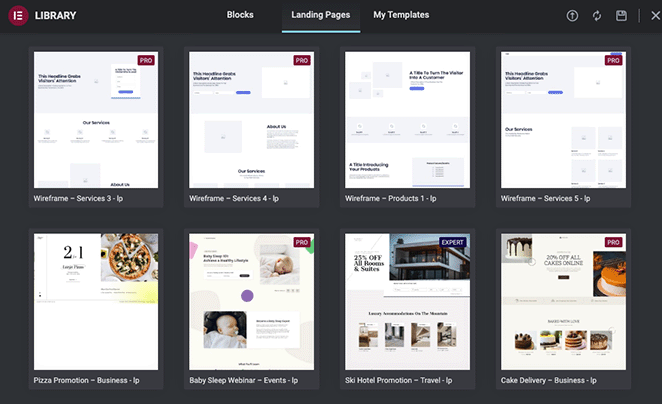Open Wireframe – Services 5 template thumbnail
Screen dimensions: 662x404
tap(563, 120)
